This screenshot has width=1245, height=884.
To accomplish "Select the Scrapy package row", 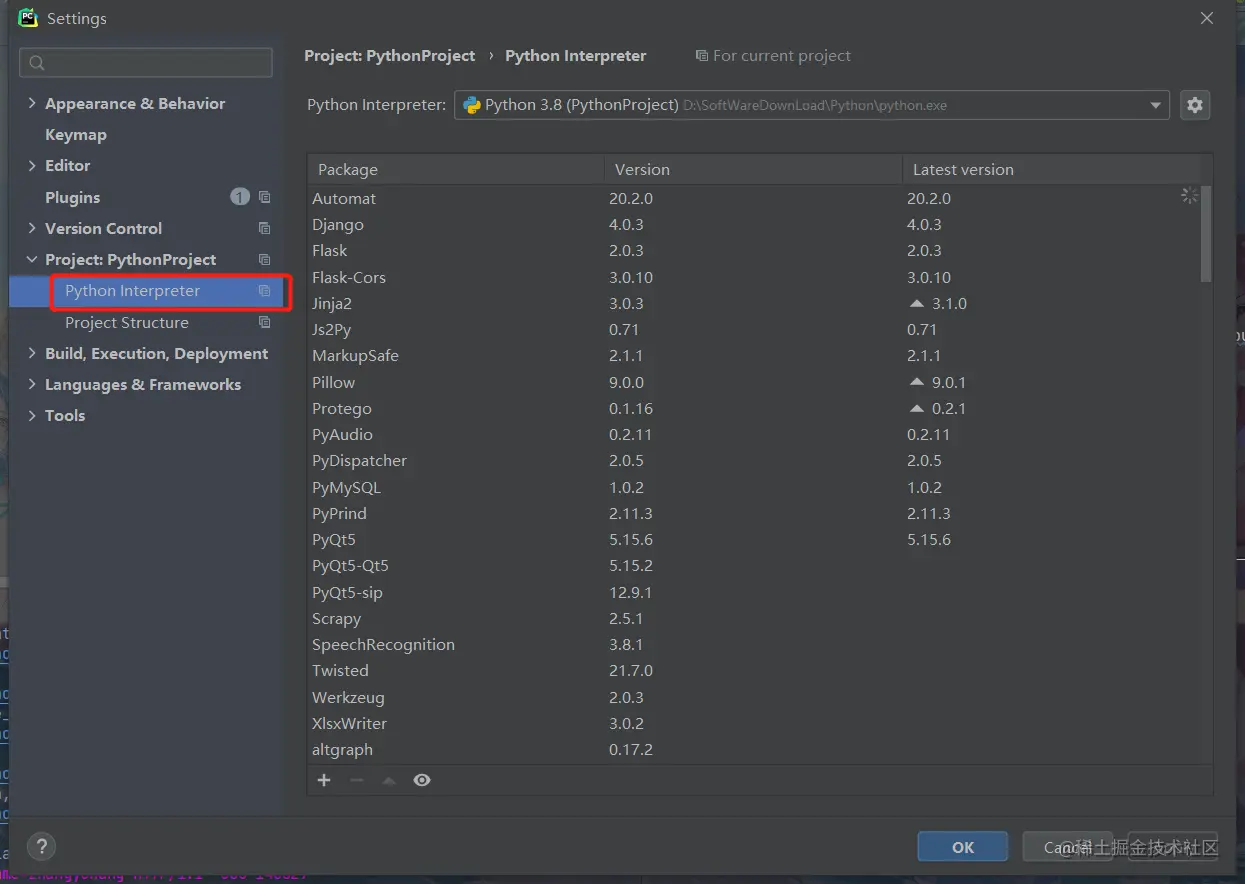I will [754, 618].
